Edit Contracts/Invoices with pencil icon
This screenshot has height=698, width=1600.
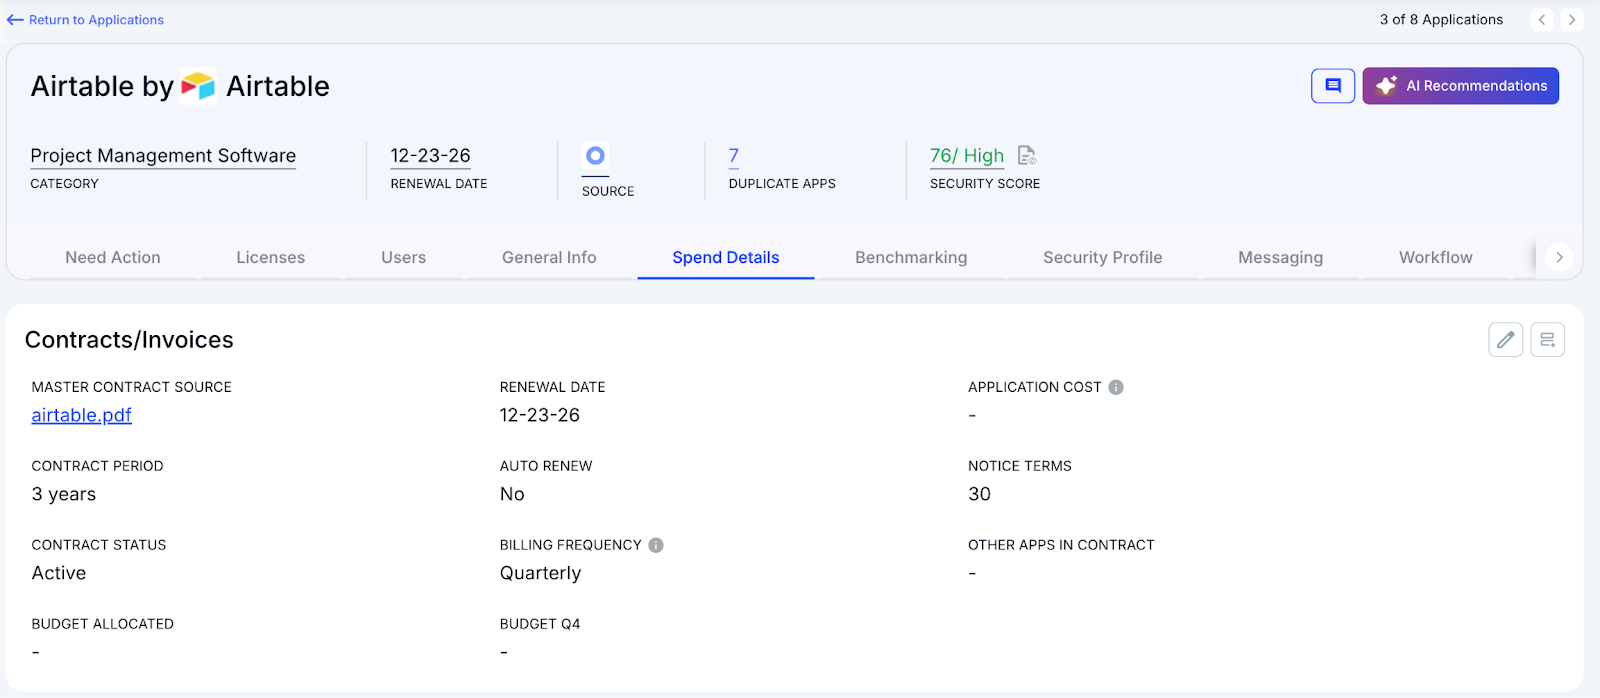[1505, 340]
